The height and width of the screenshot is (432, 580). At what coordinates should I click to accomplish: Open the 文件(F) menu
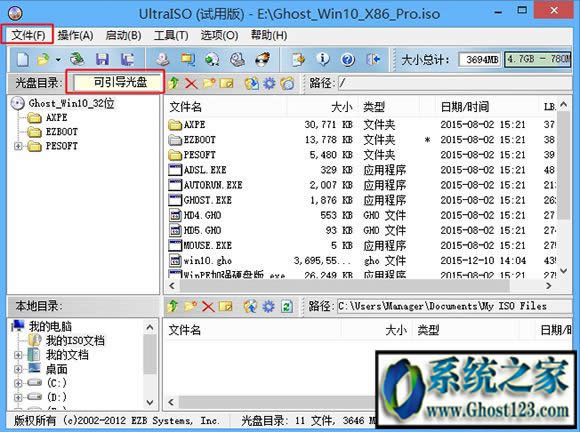pyautogui.click(x=28, y=35)
